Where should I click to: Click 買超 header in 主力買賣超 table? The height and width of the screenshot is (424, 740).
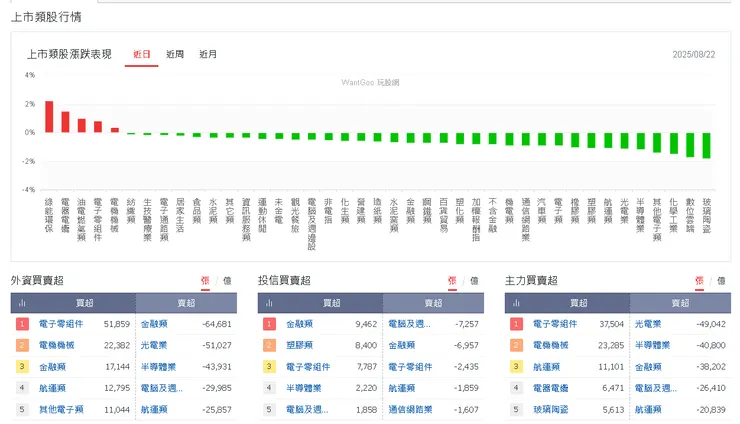click(x=579, y=303)
